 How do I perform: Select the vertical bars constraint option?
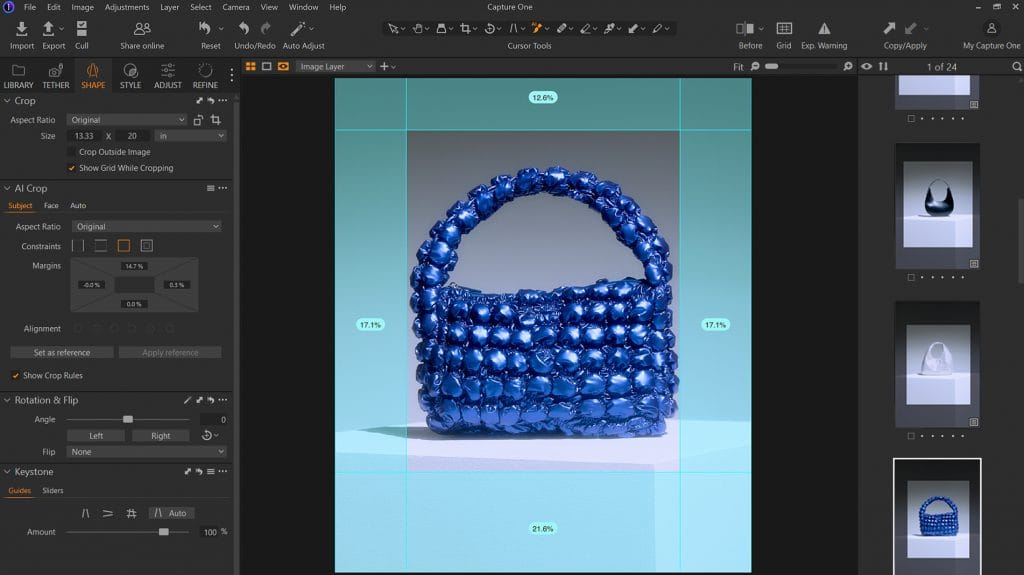tap(78, 246)
